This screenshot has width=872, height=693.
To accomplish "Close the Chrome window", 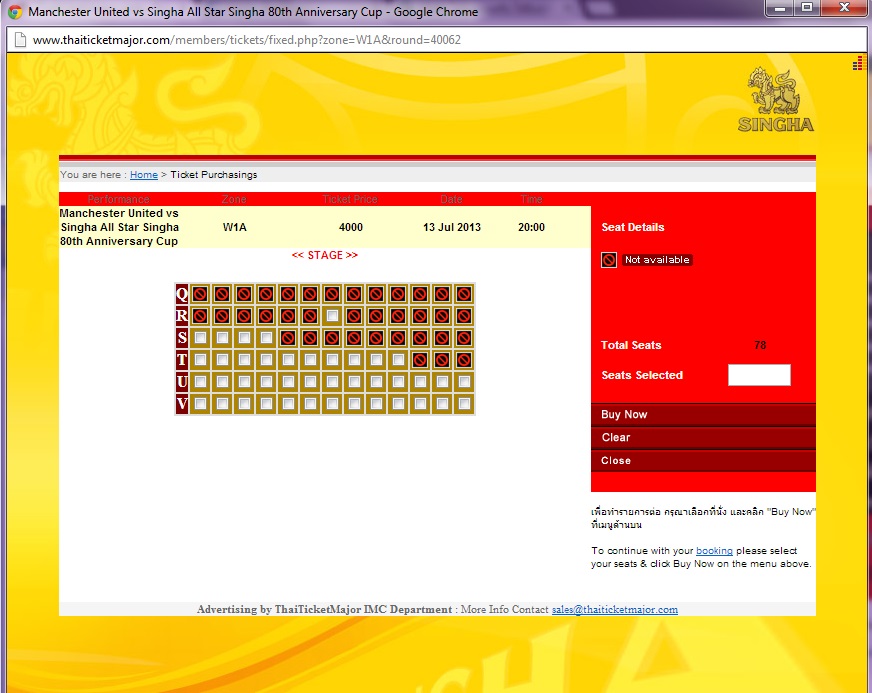I will [x=844, y=8].
